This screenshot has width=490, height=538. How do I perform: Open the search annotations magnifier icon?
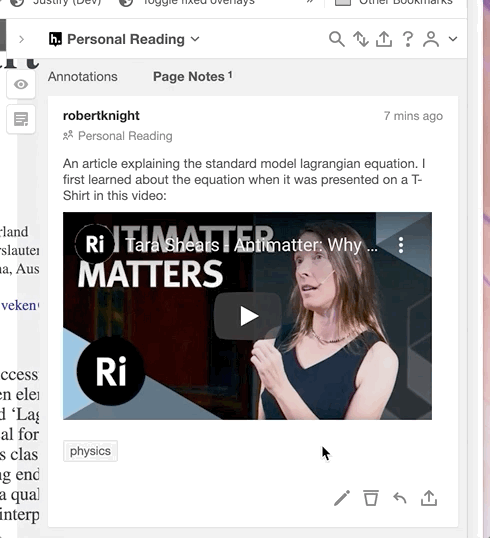tap(337, 39)
